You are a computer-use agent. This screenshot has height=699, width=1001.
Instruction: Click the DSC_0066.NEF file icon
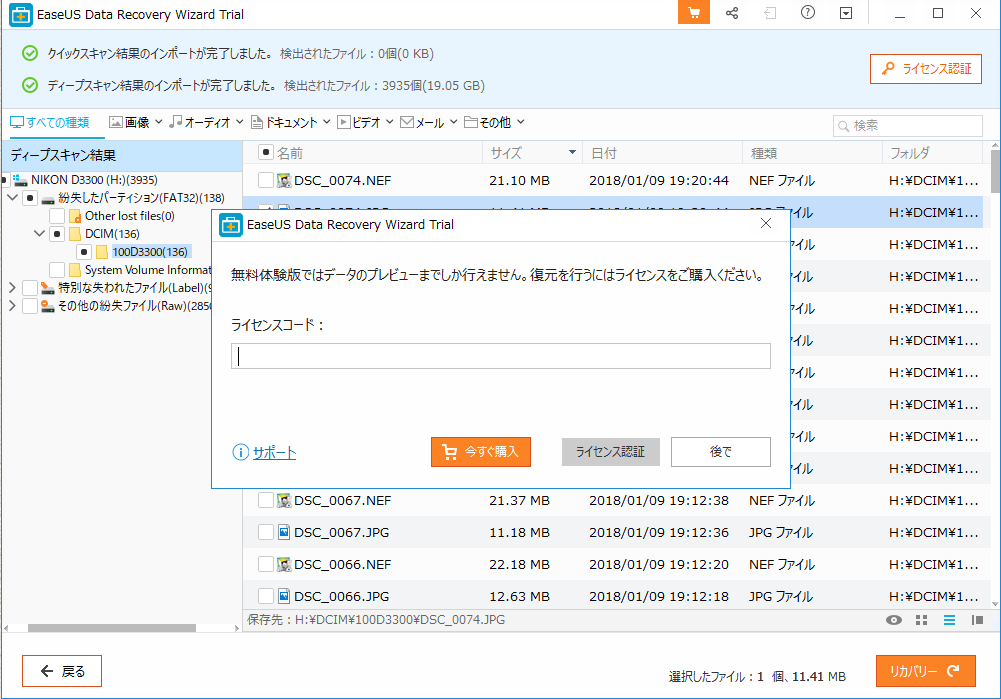click(x=284, y=564)
